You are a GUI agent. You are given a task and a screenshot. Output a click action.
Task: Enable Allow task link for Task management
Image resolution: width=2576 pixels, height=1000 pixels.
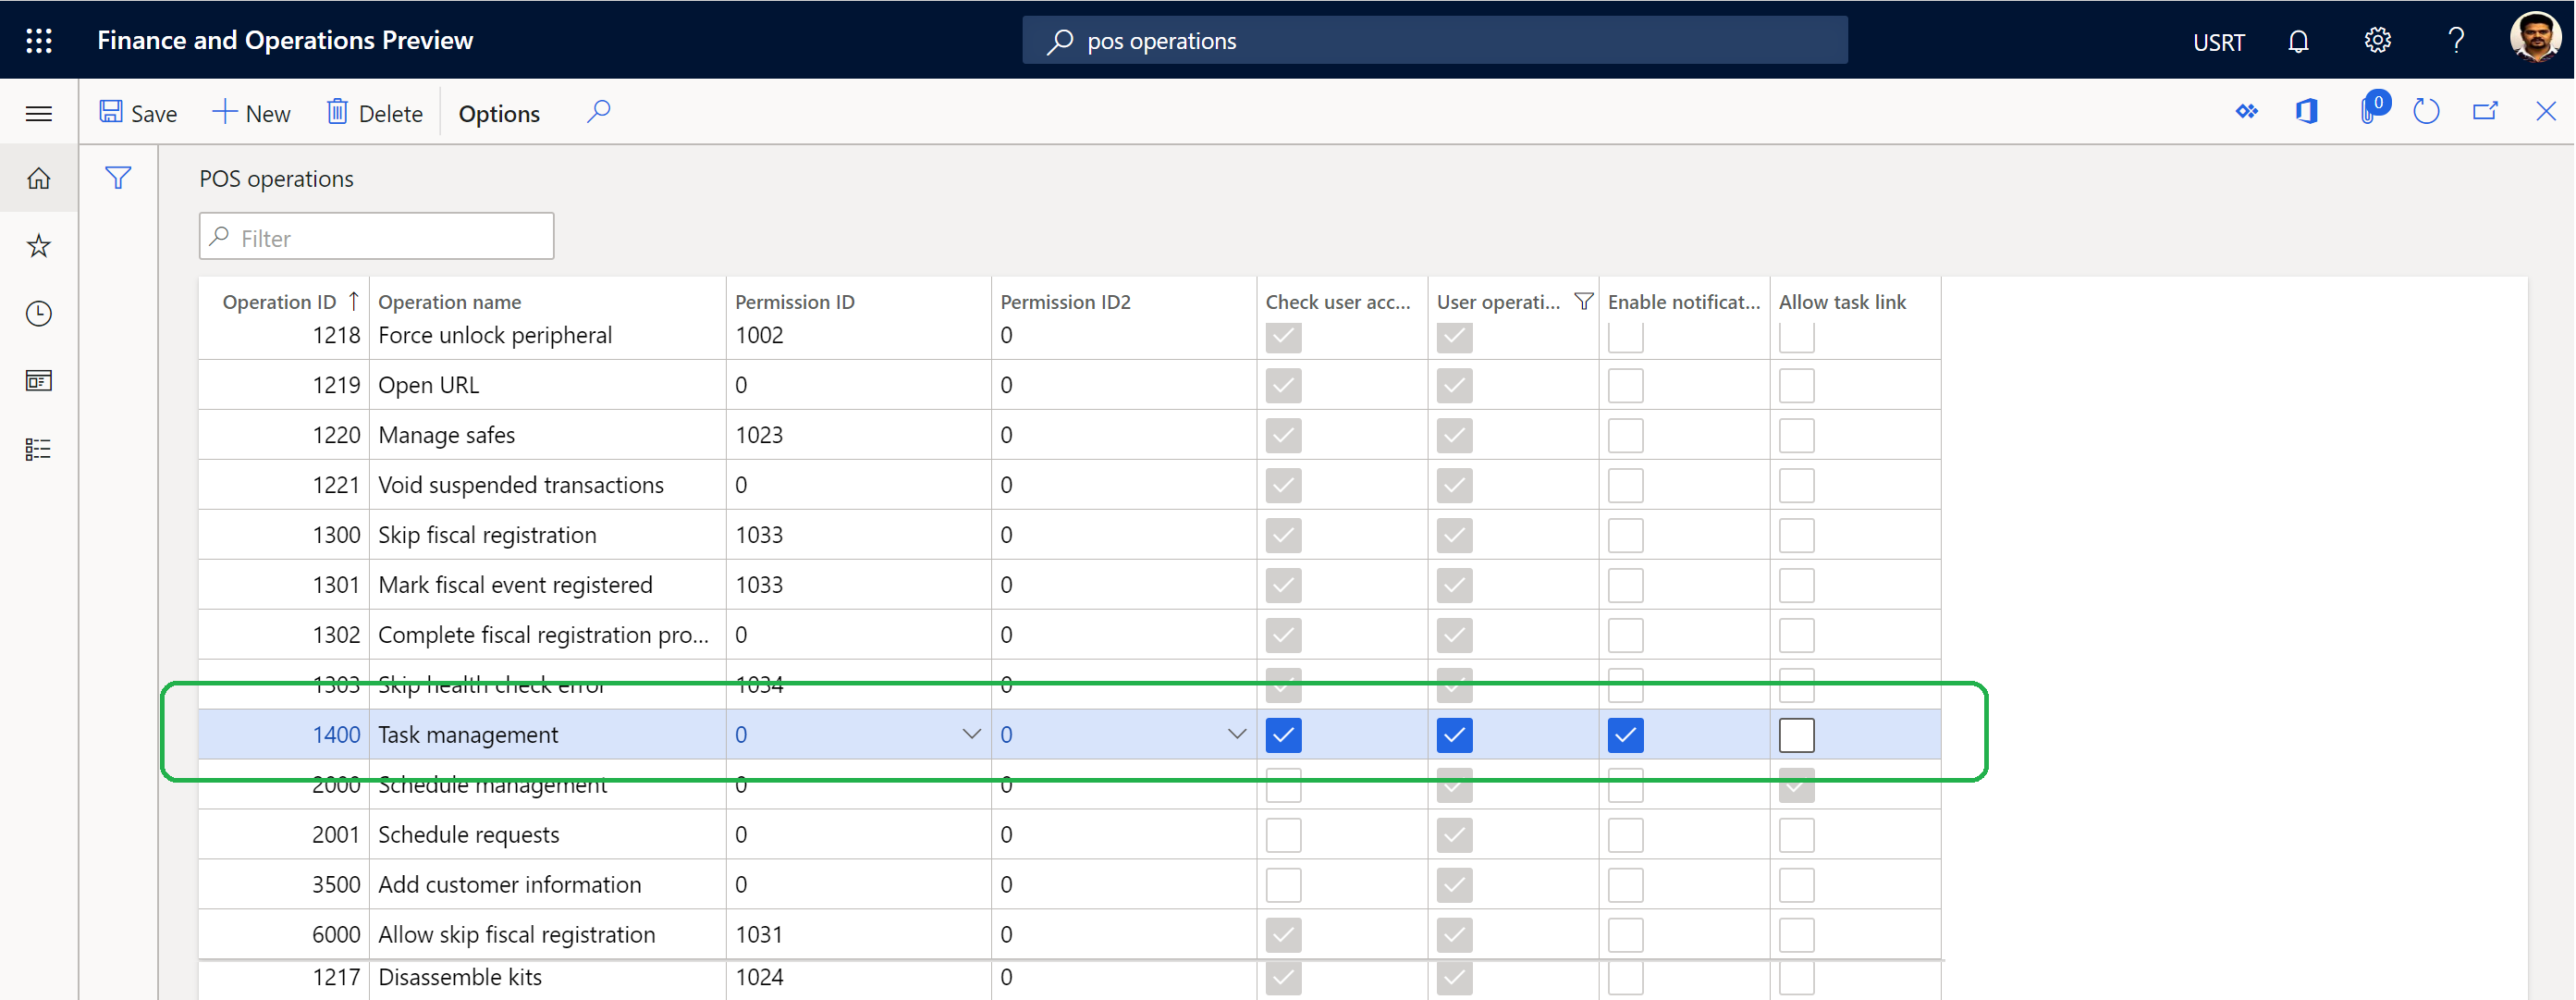[x=1797, y=735]
